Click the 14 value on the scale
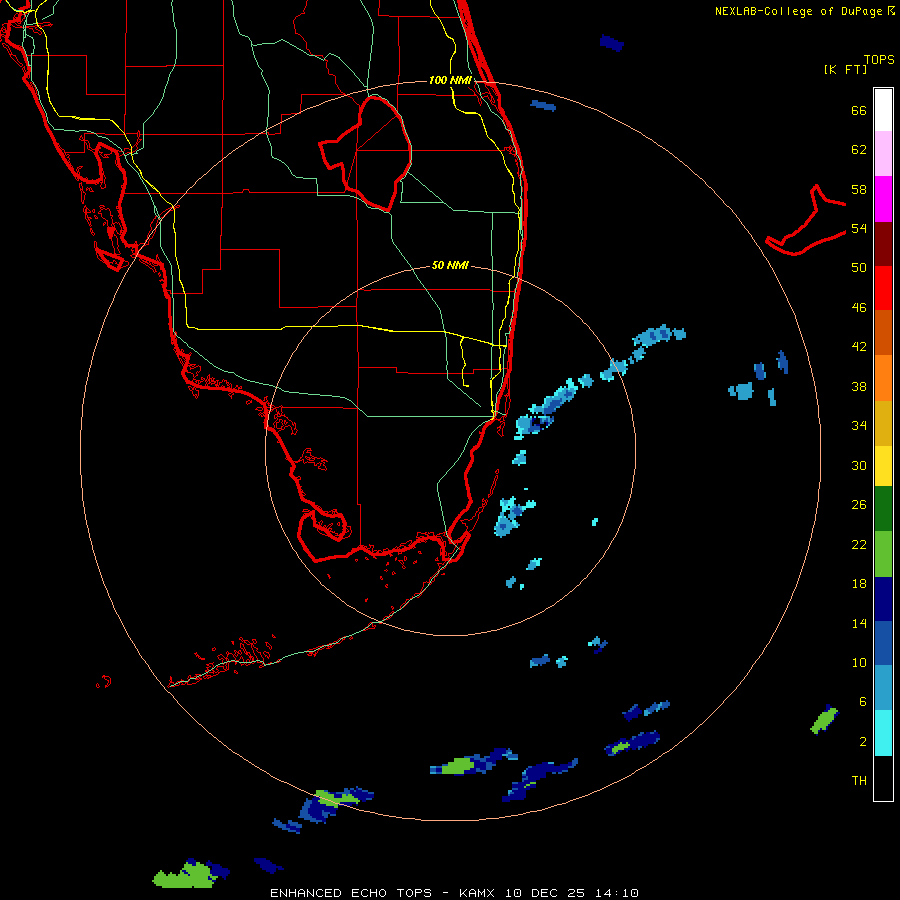This screenshot has width=900, height=900. tap(859, 623)
